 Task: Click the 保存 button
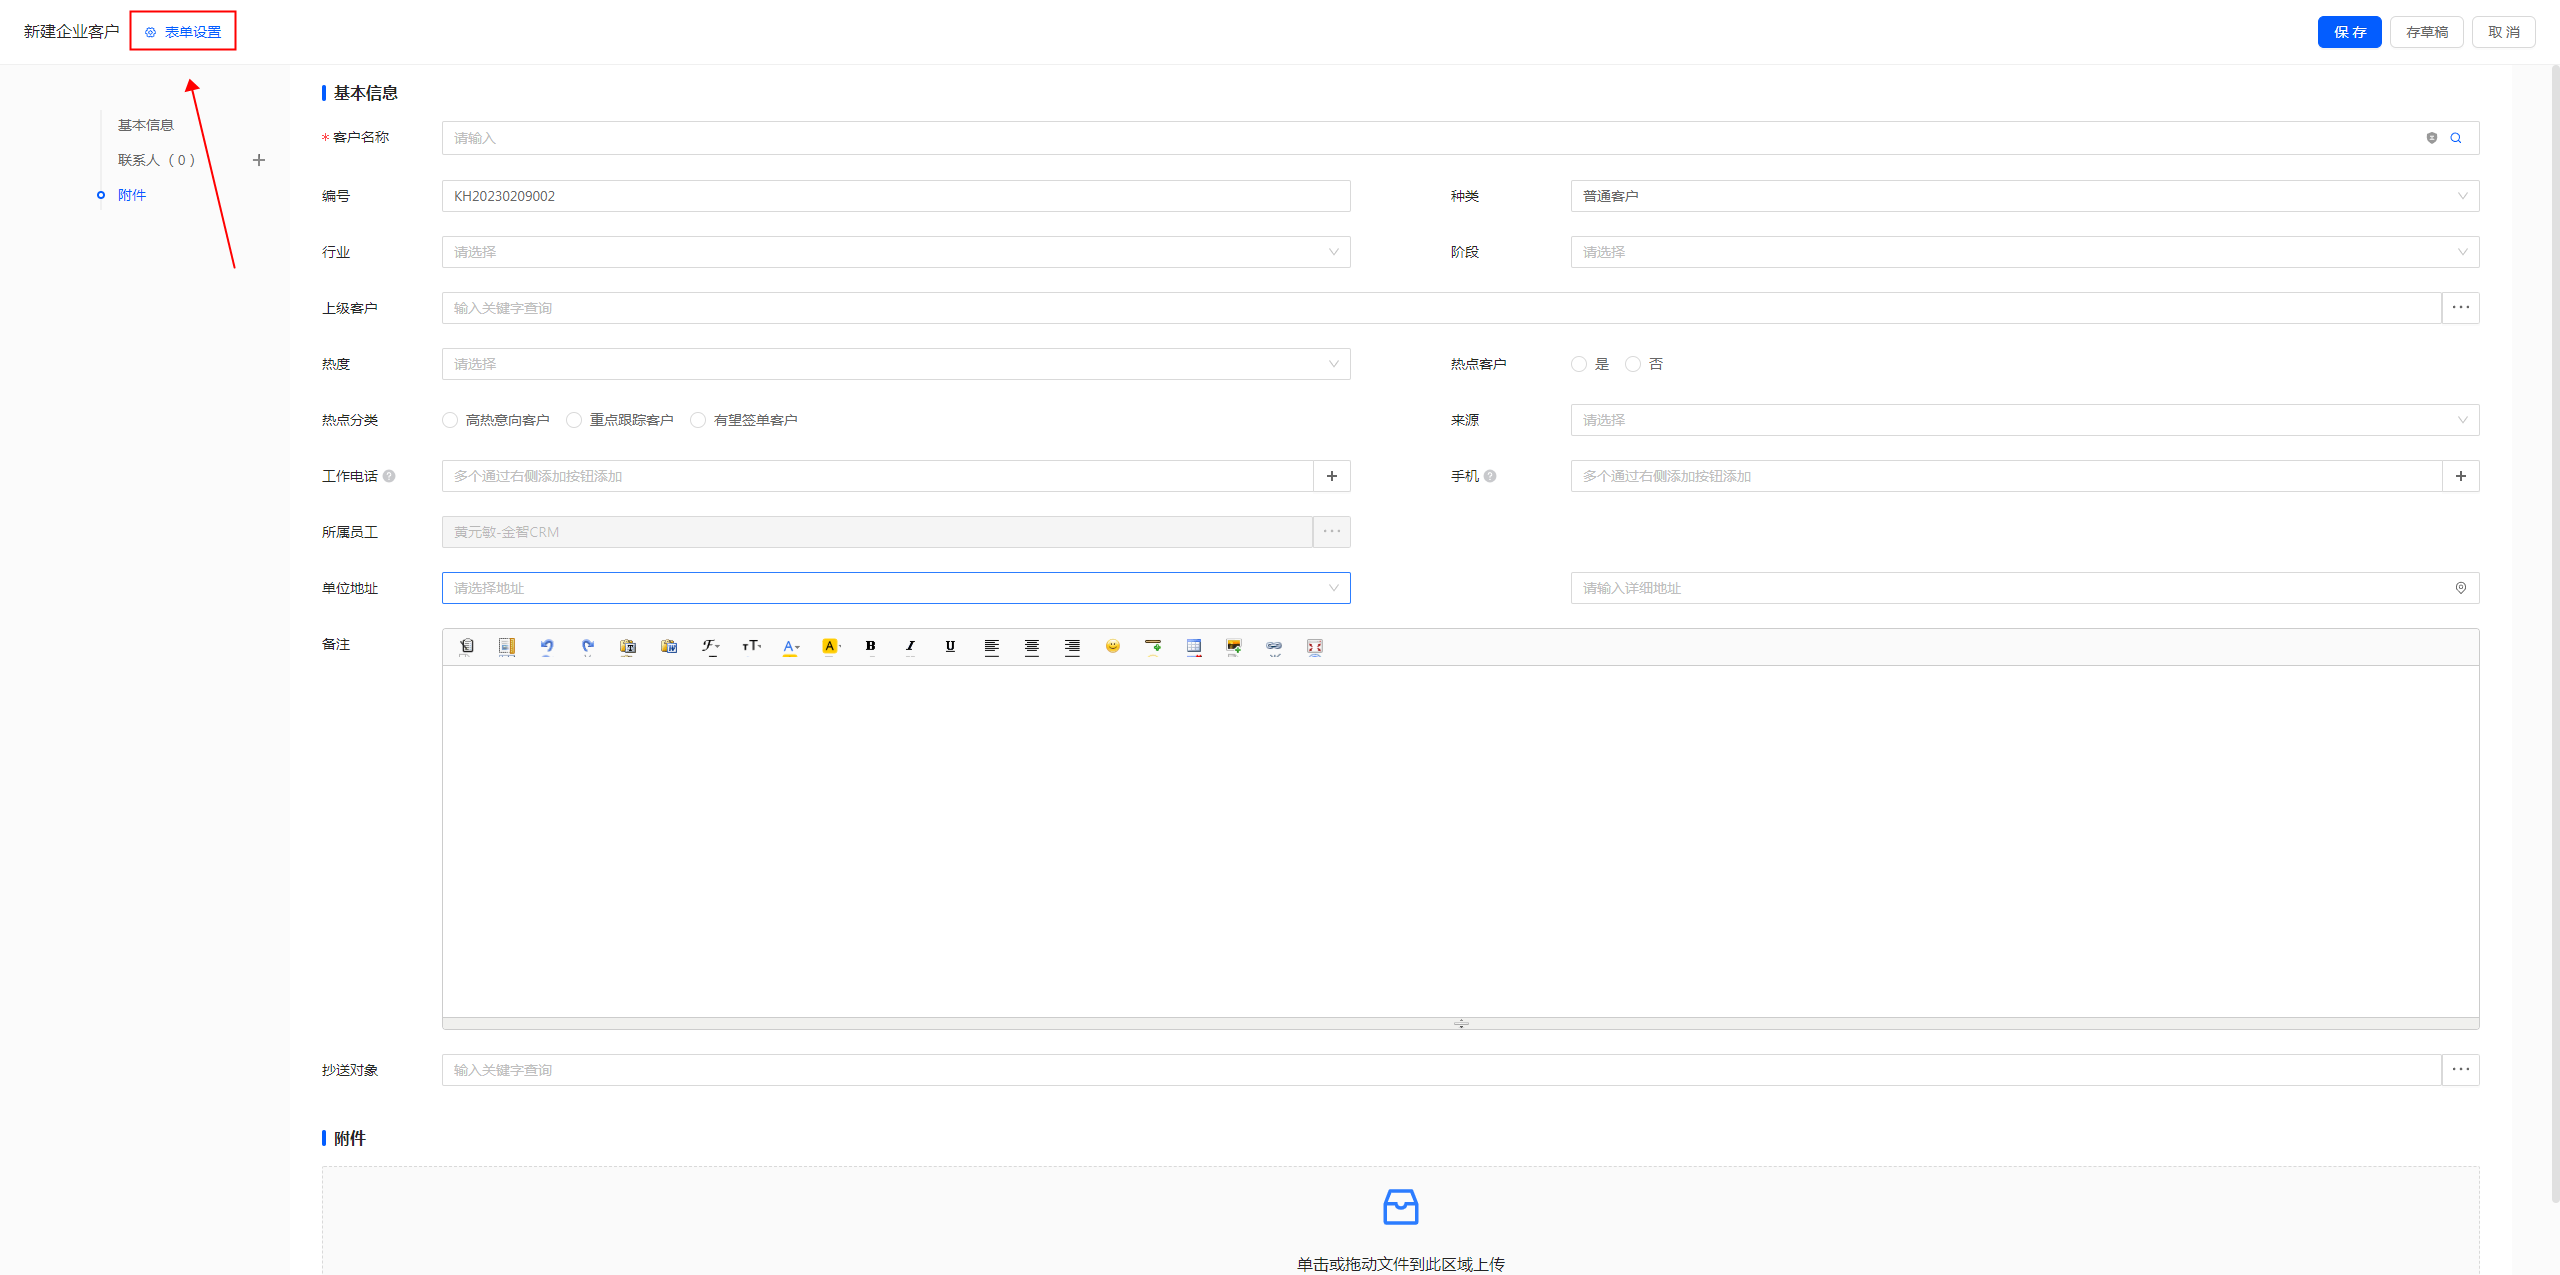tap(2350, 32)
